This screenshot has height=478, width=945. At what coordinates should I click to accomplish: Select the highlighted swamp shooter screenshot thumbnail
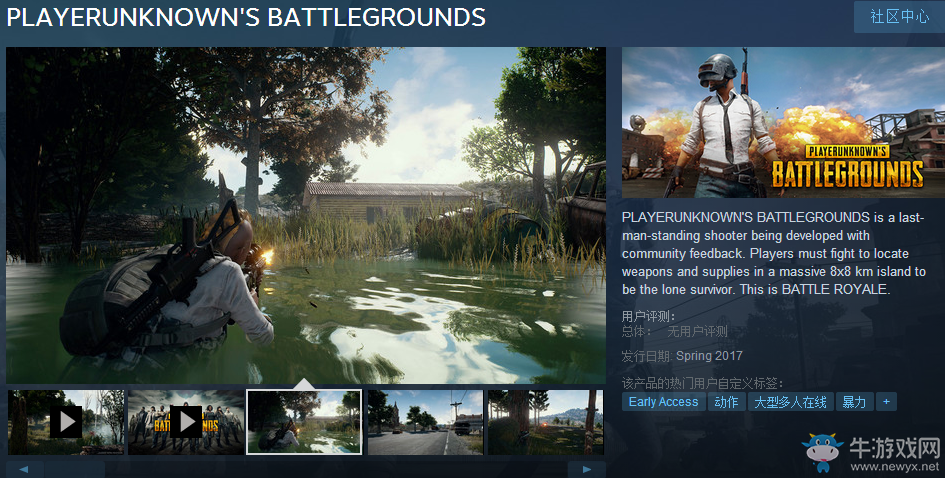[x=304, y=422]
